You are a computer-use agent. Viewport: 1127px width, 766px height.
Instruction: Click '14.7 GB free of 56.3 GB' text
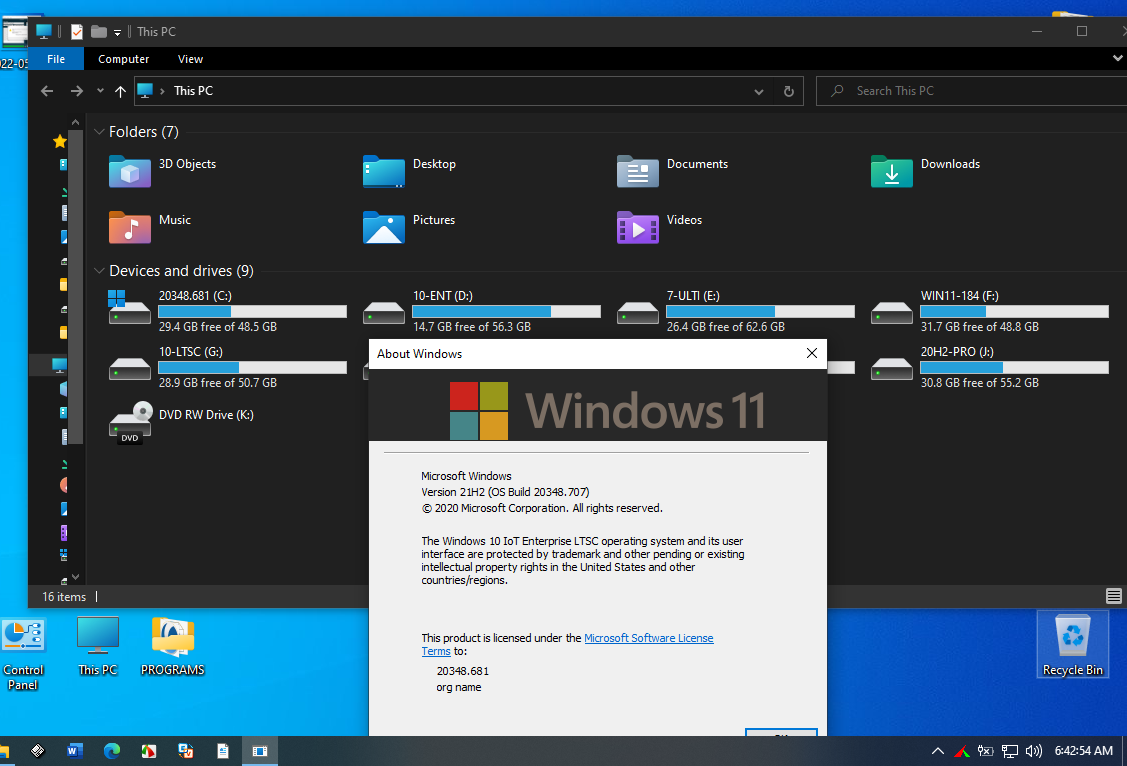coord(472,327)
